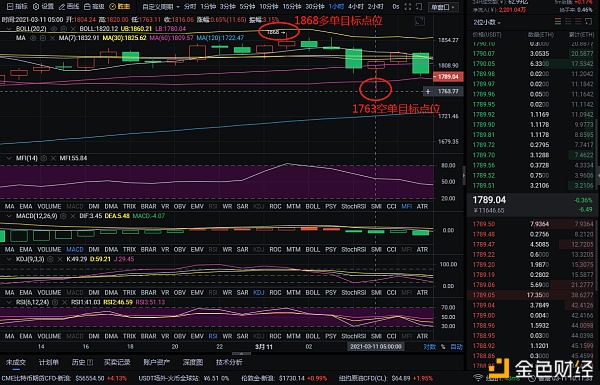Show combined buy-sell order book layout
The image size is (600, 385).
click(558, 22)
